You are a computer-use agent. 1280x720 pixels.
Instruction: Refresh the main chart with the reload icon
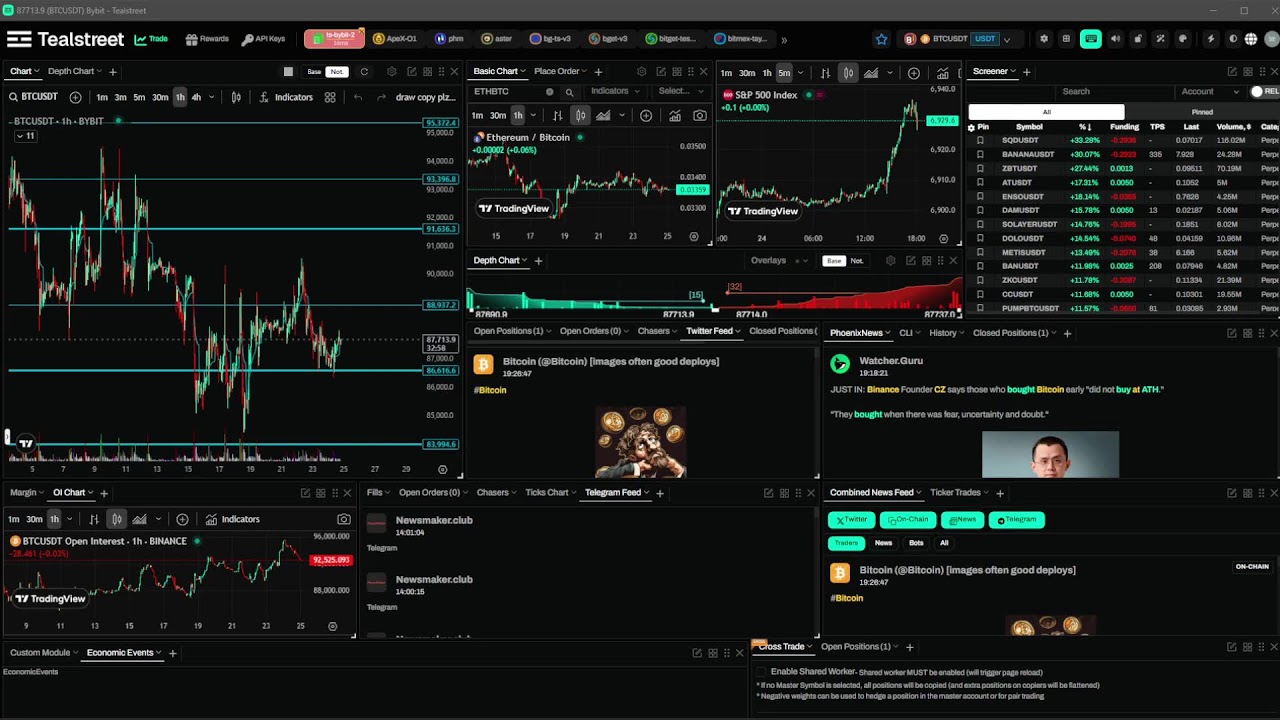[364, 72]
